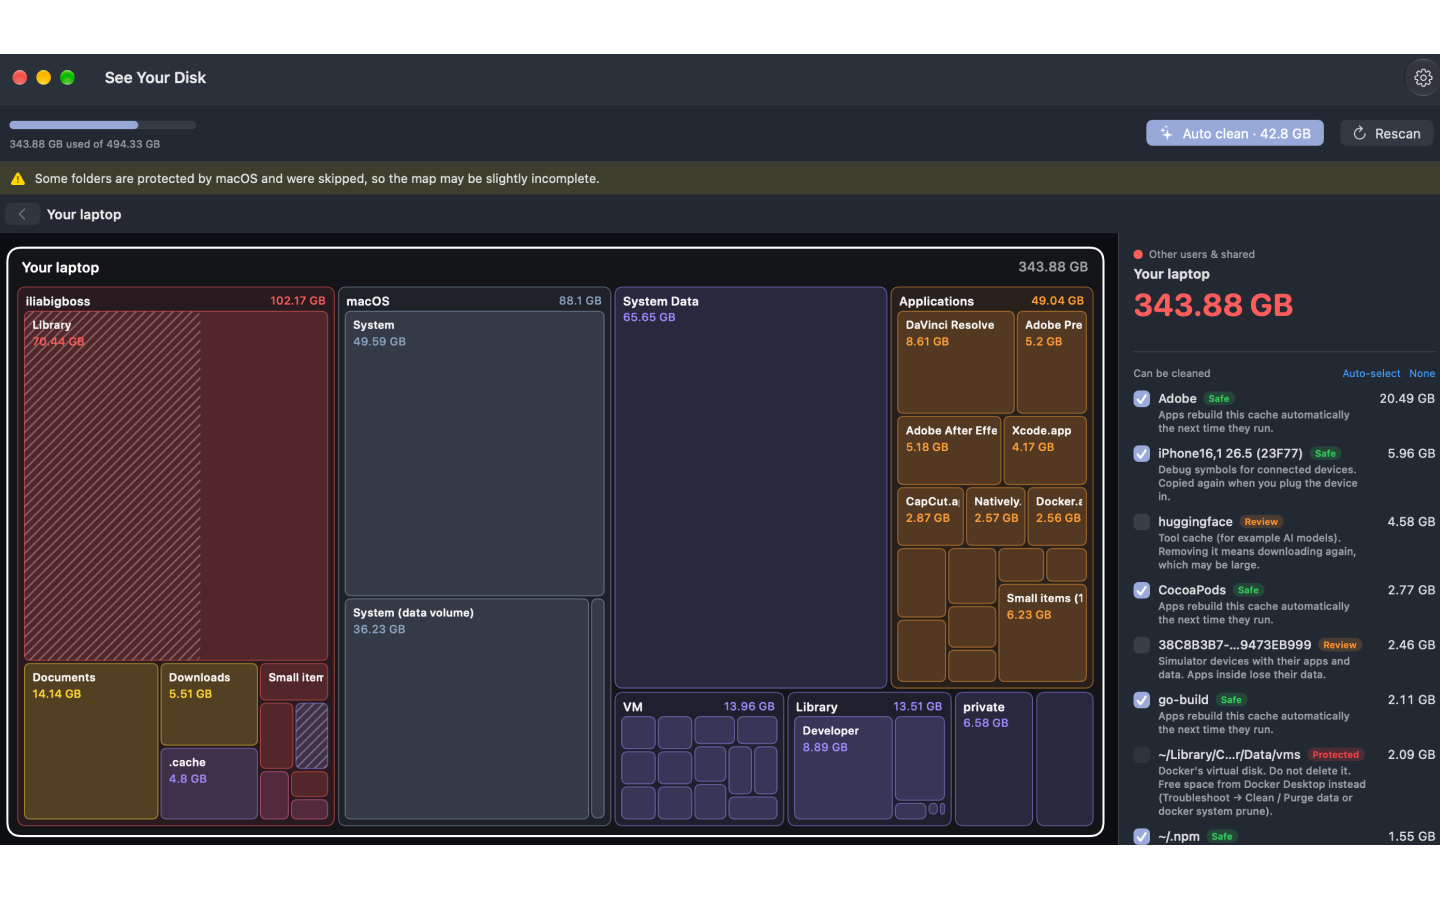Image resolution: width=1440 pixels, height=900 pixels.
Task: Open the settings gear icon
Action: coord(1423,77)
